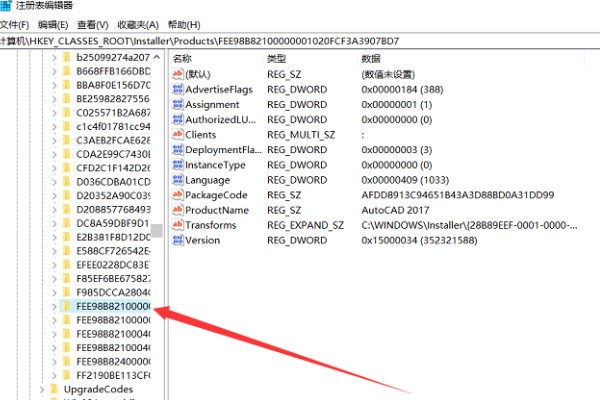Click the Registry Editor app icon in title bar
The image size is (600, 400).
[7, 6]
